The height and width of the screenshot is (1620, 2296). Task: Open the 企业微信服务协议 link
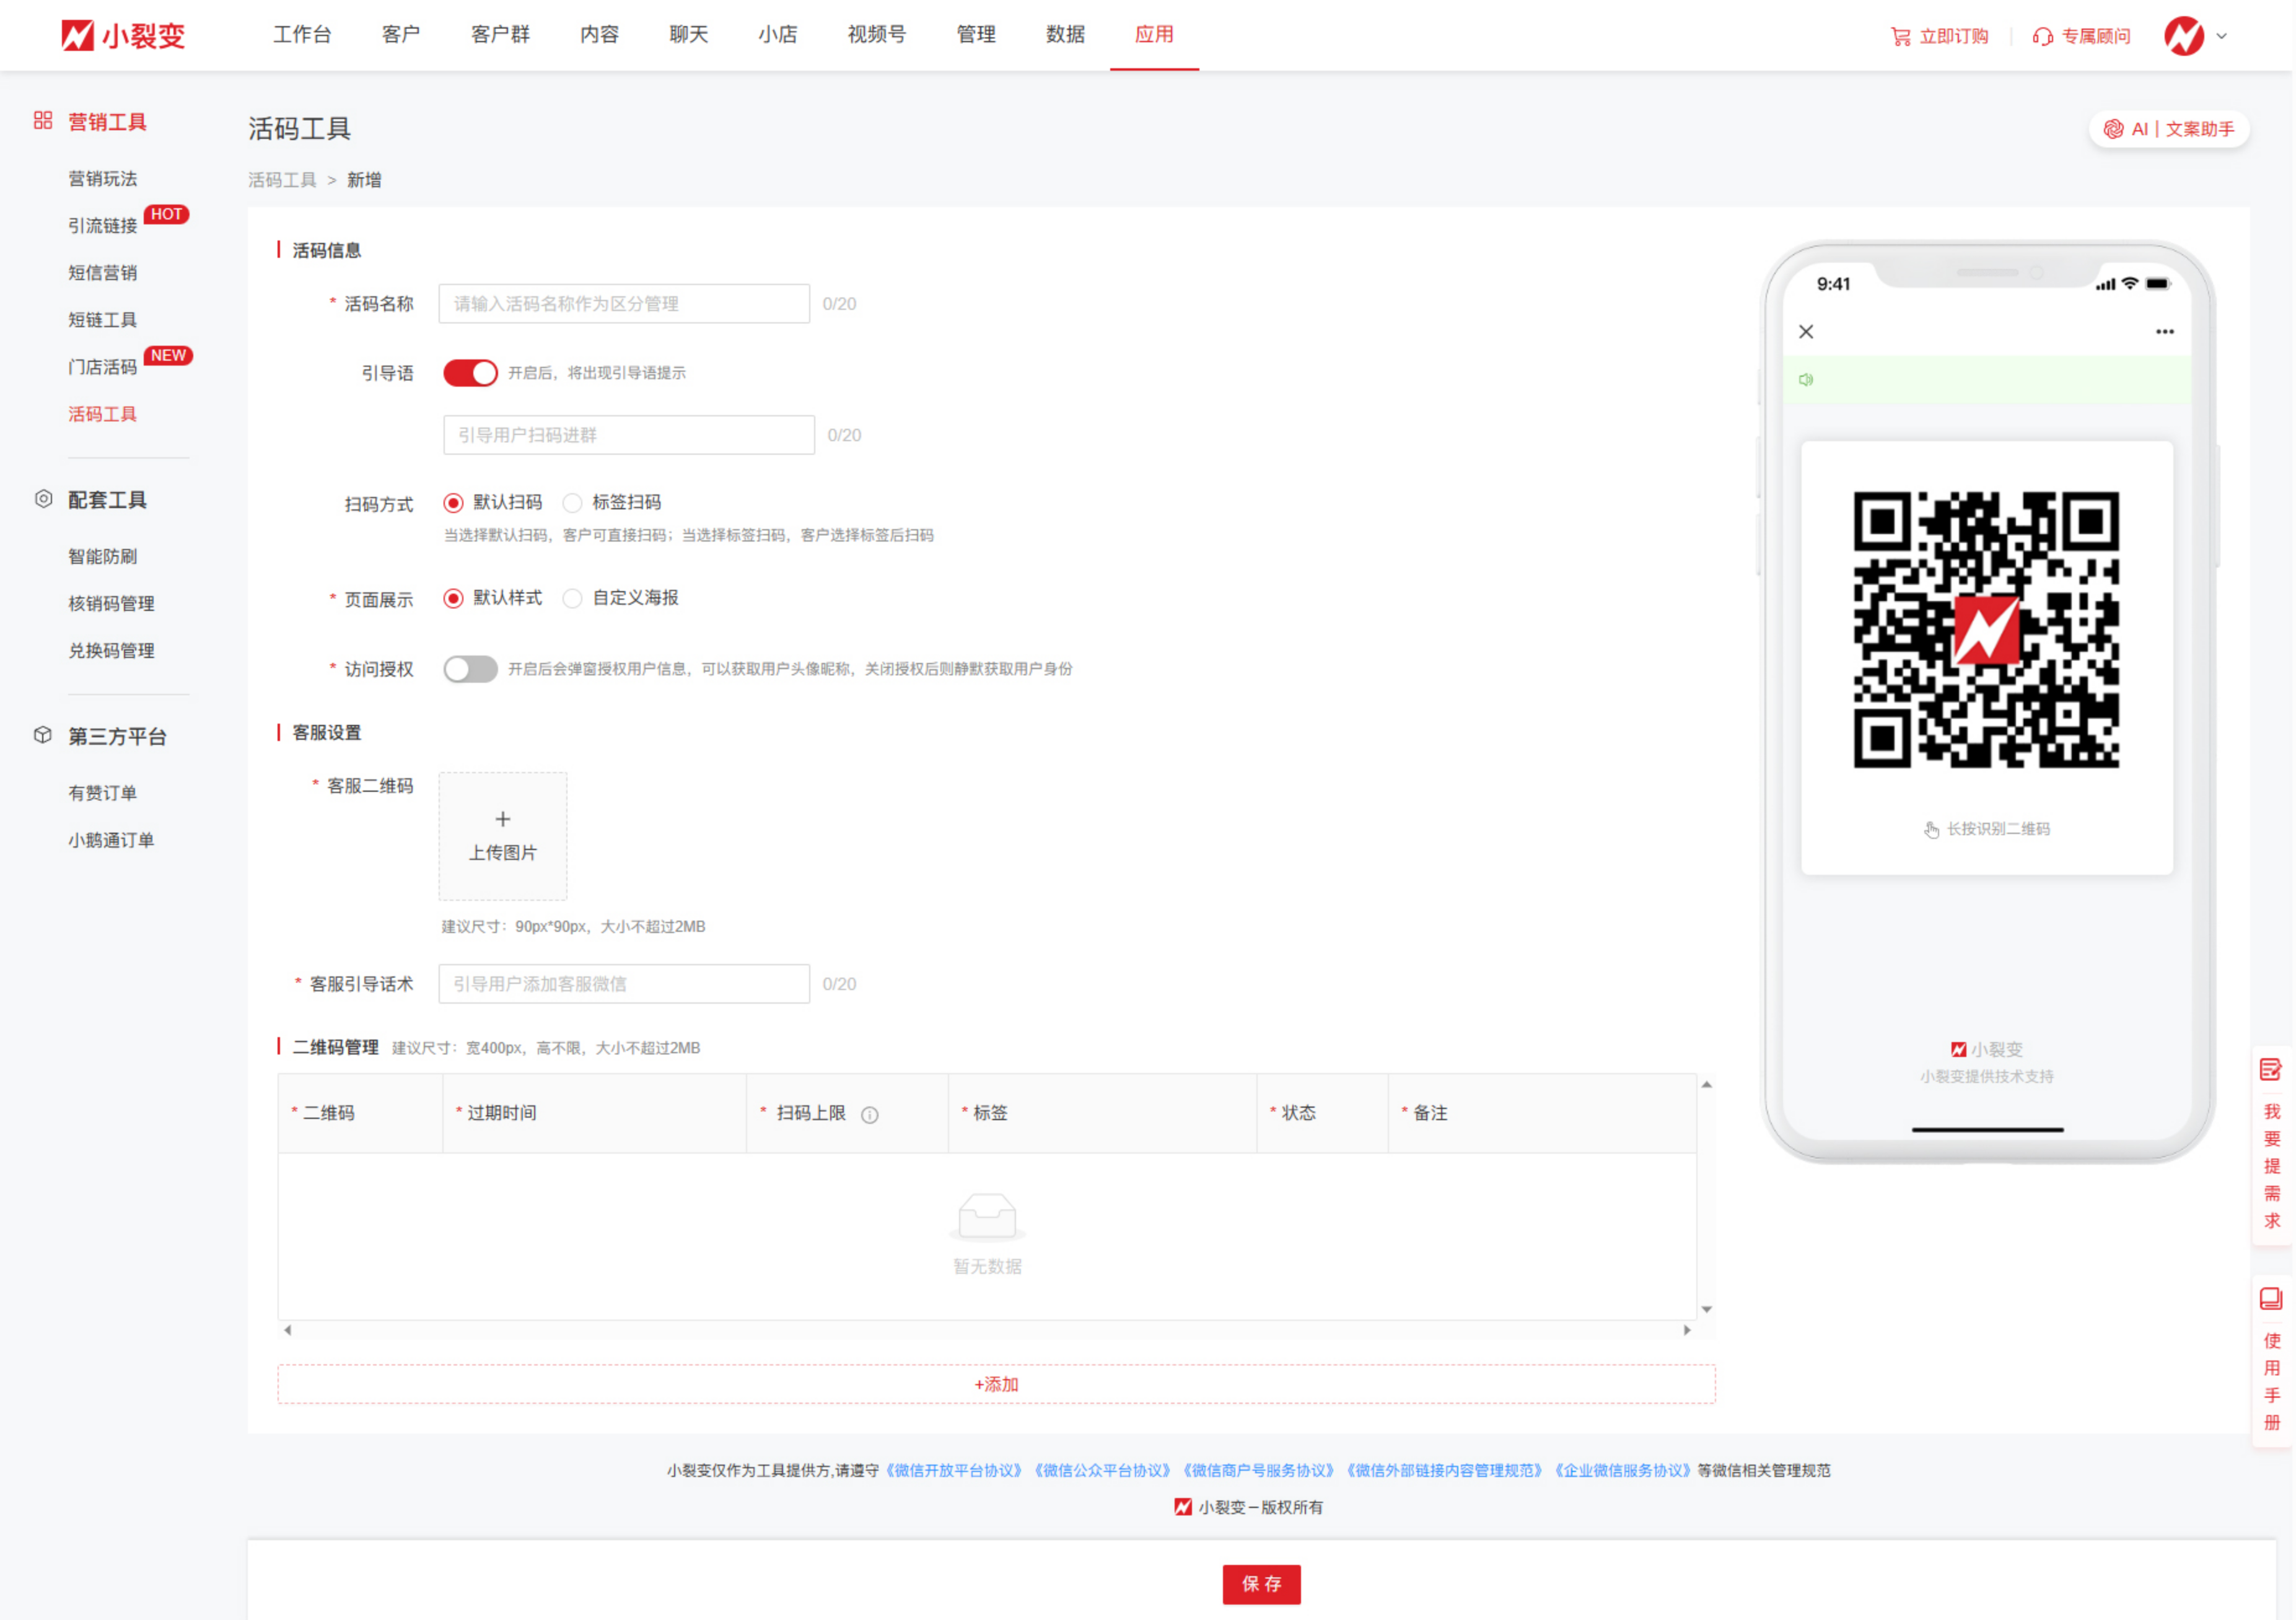click(1623, 1470)
